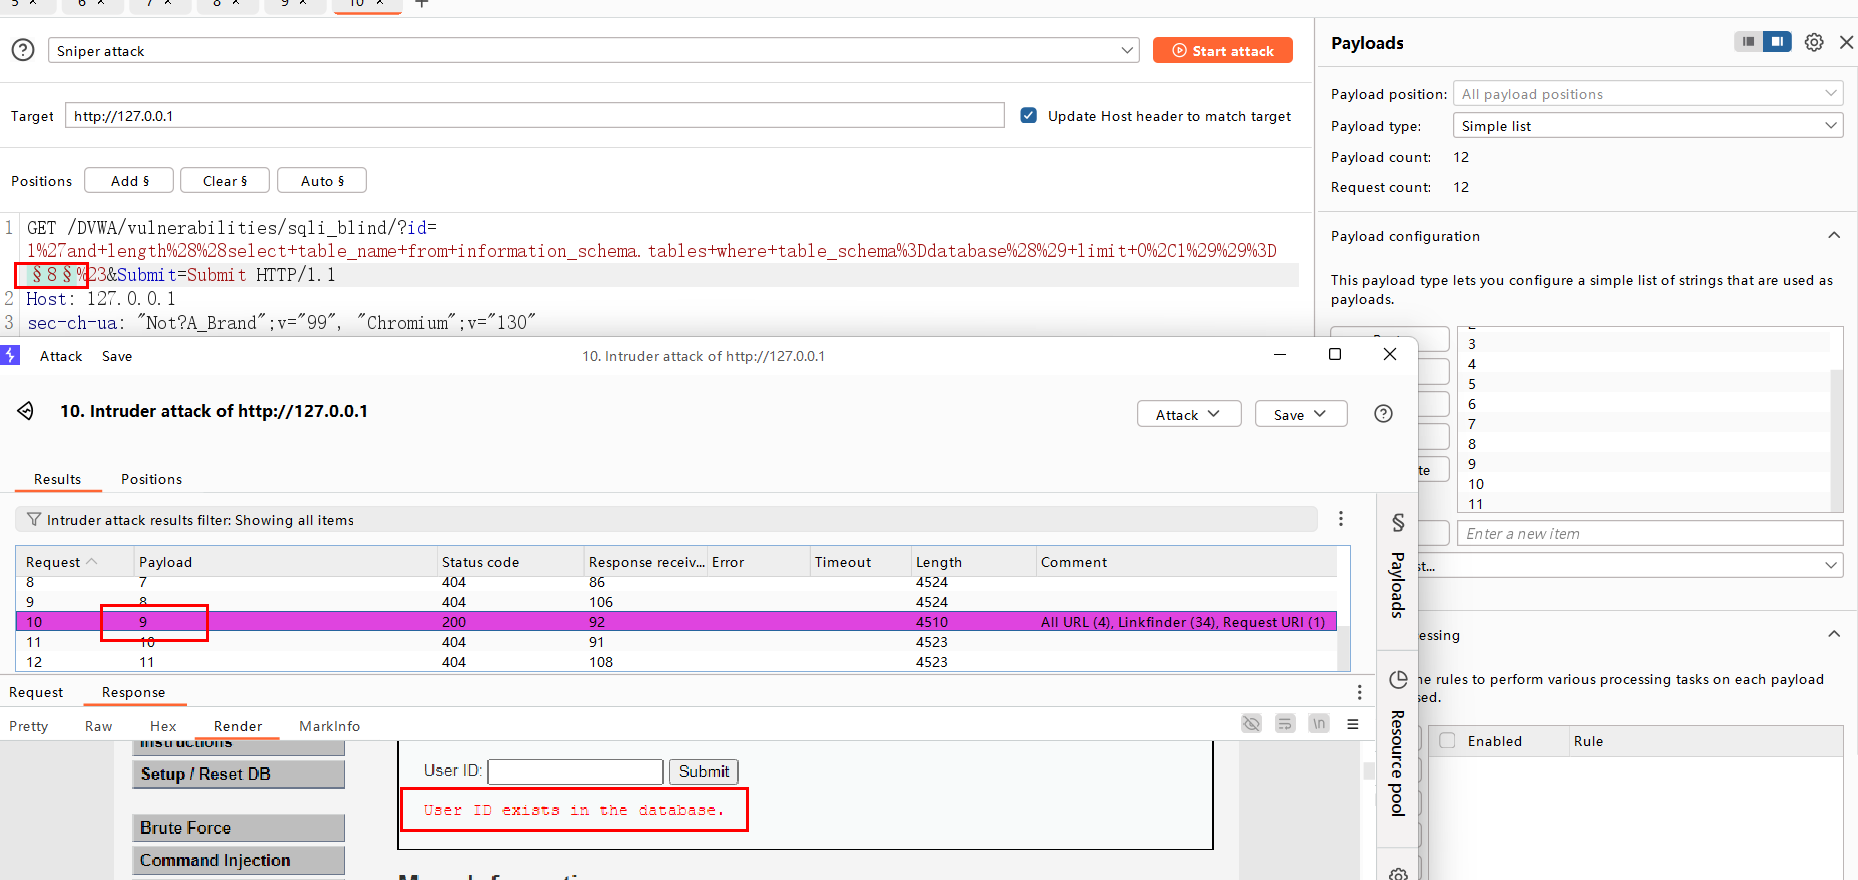Edit the Target URL field
The width and height of the screenshot is (1858, 880).
(x=534, y=115)
